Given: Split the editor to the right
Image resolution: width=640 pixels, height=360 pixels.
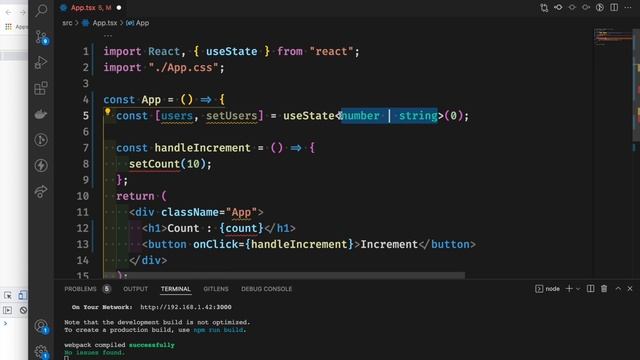Looking at the screenshot, I should pos(614,7).
